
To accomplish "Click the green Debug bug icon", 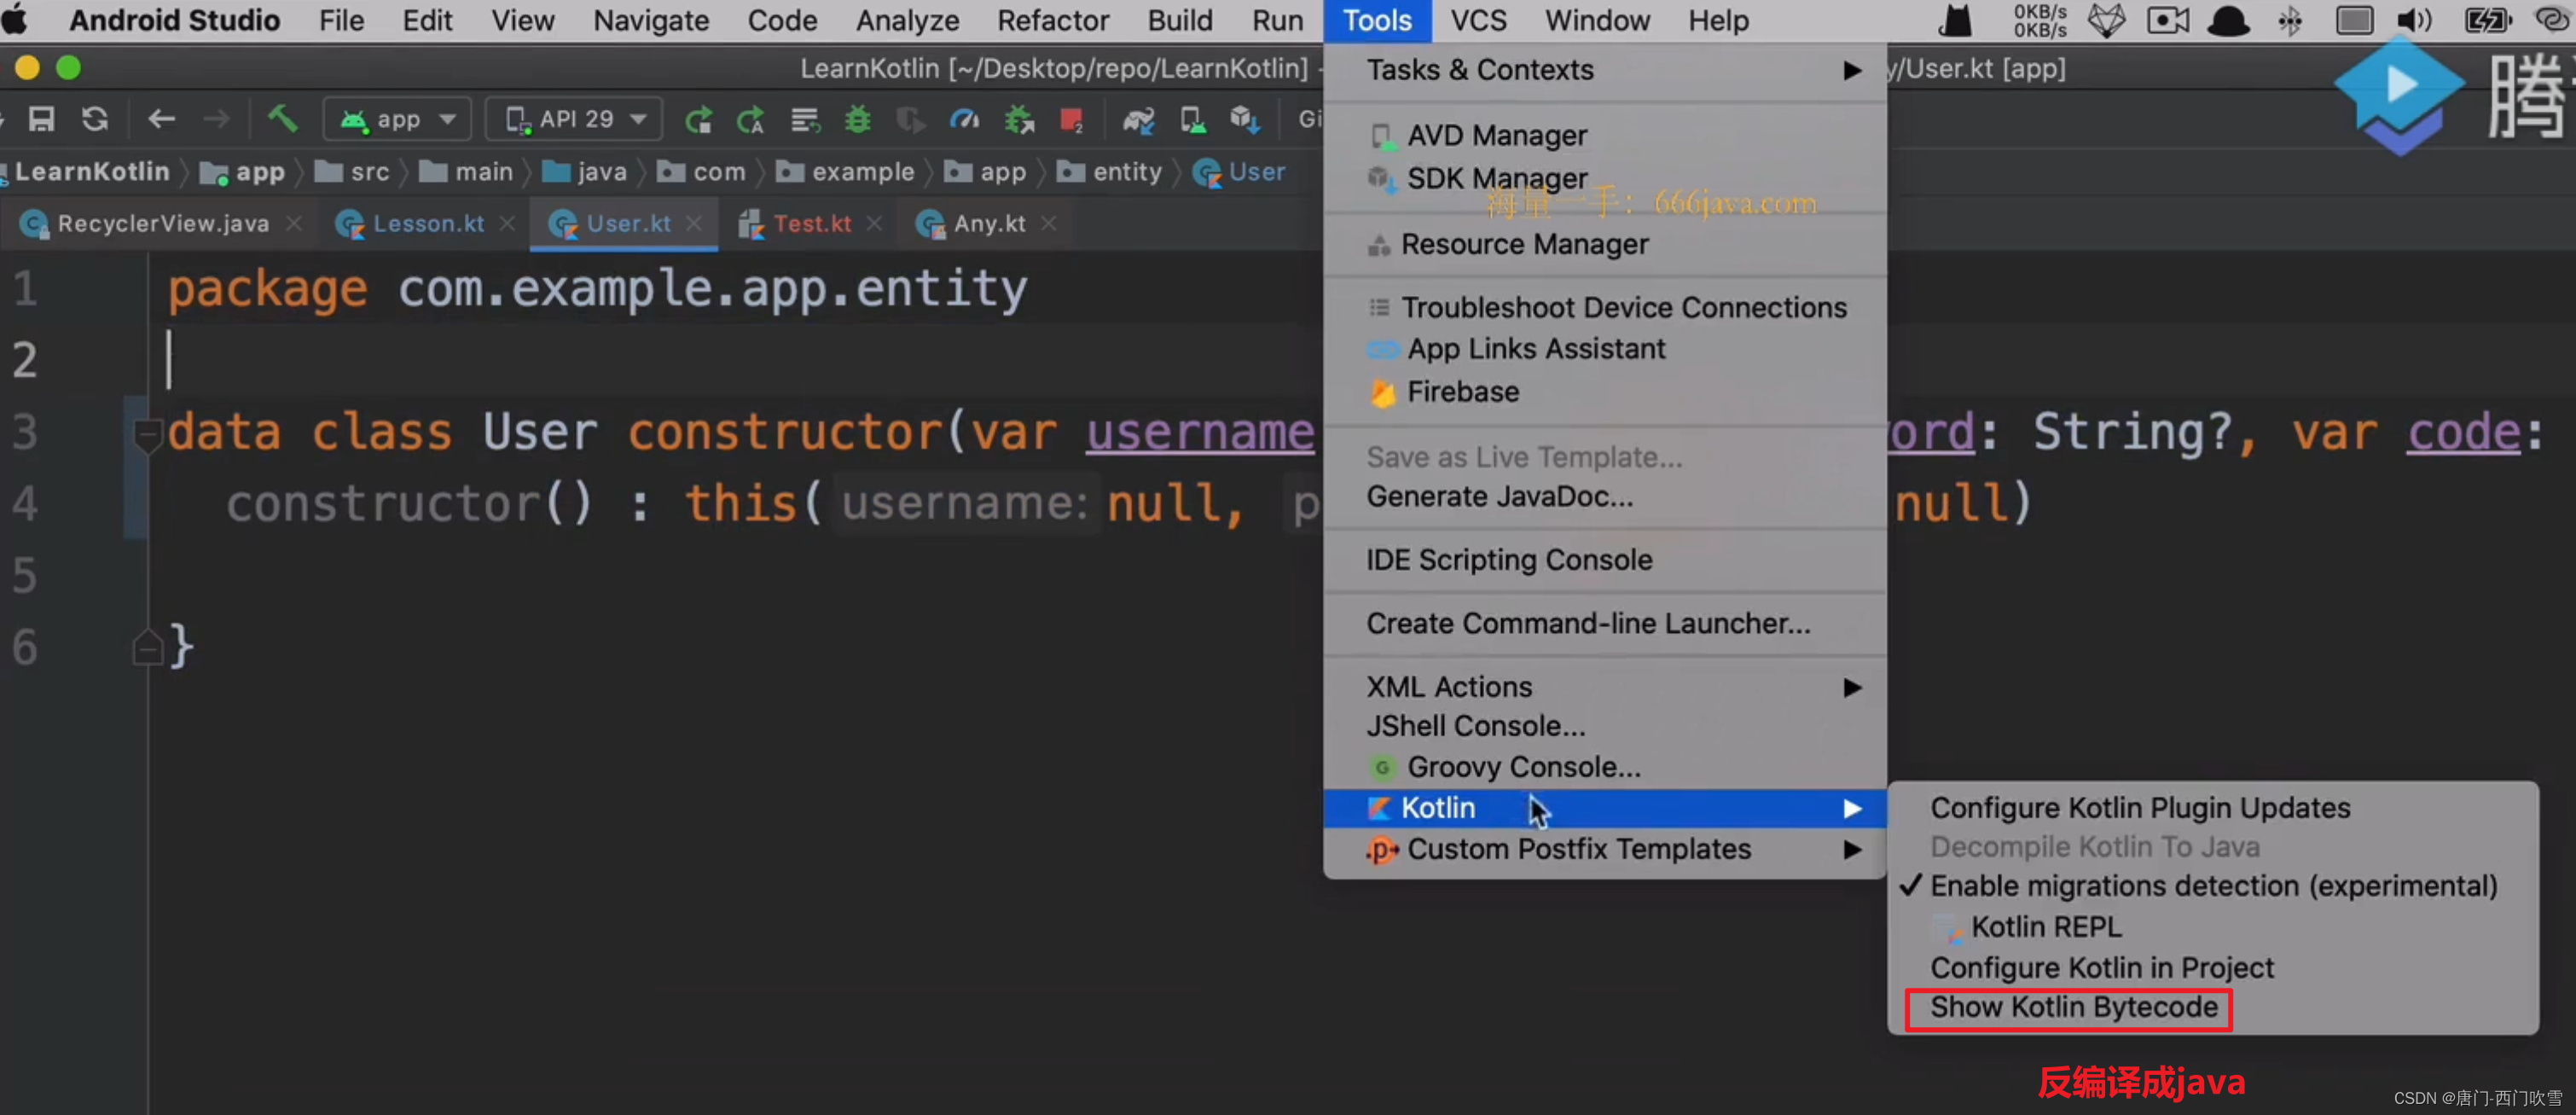I will (x=857, y=120).
